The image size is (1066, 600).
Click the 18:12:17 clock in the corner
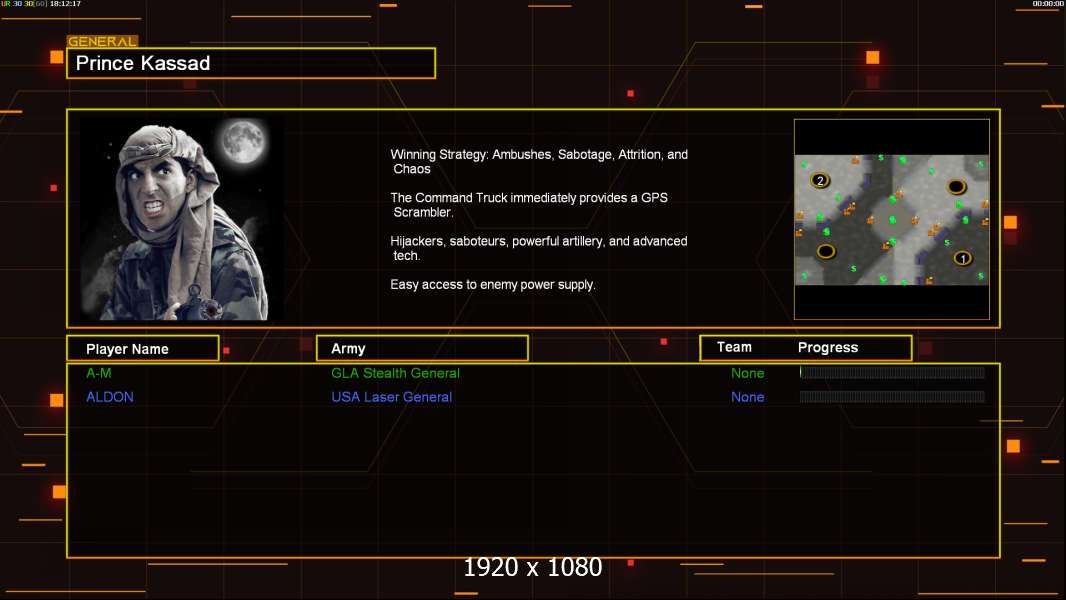pos(65,4)
